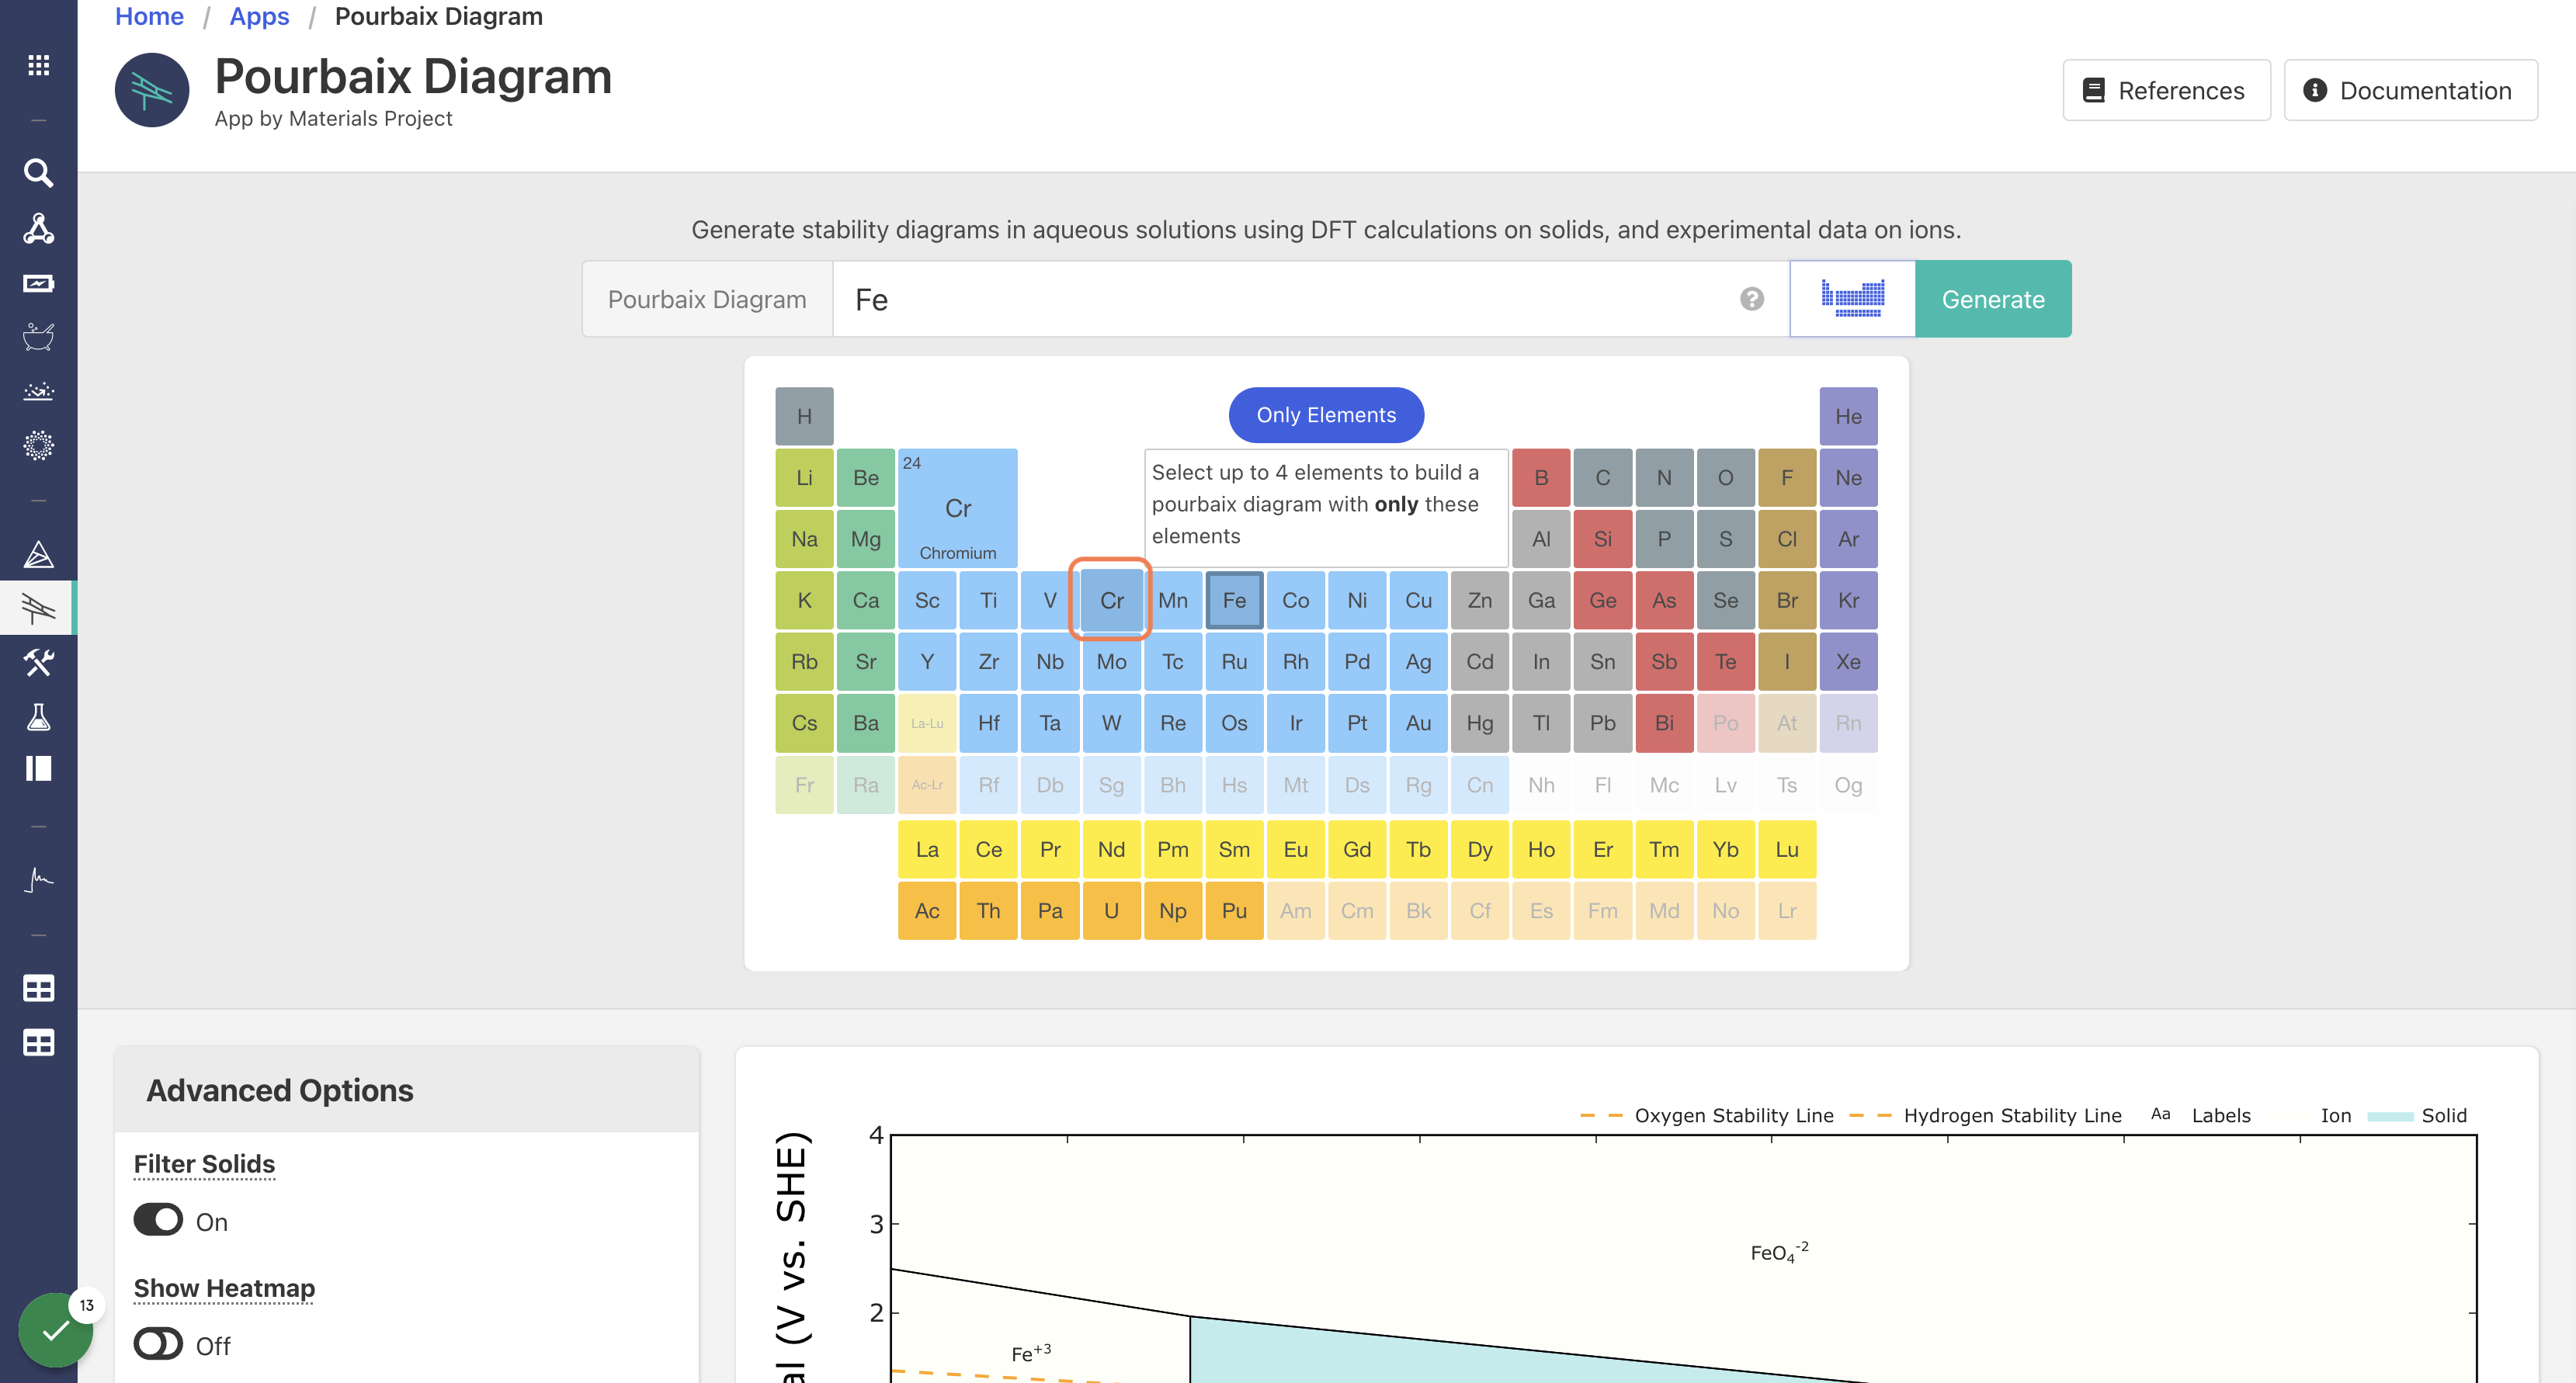Toggle the Only Elements mode button
The width and height of the screenshot is (2576, 1383).
point(1326,415)
